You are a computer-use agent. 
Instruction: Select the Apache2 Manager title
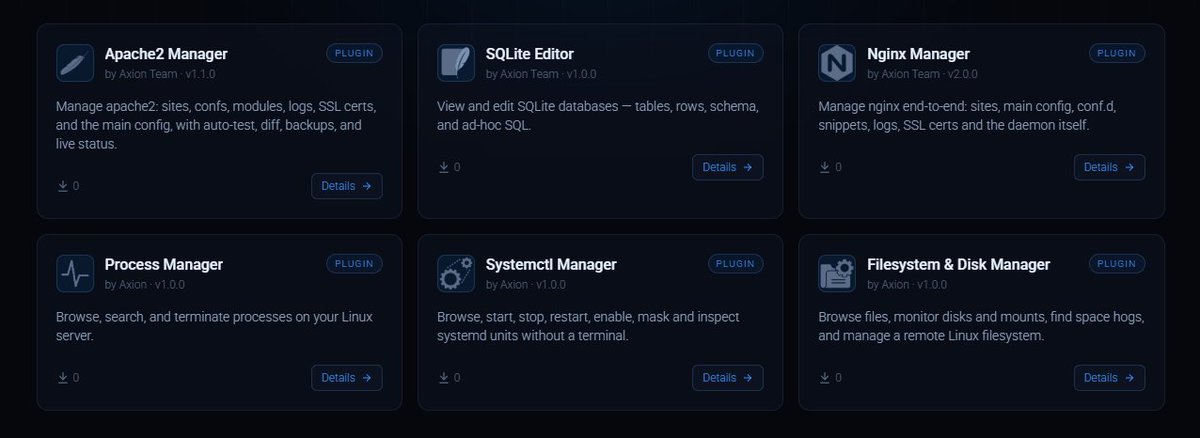(166, 54)
